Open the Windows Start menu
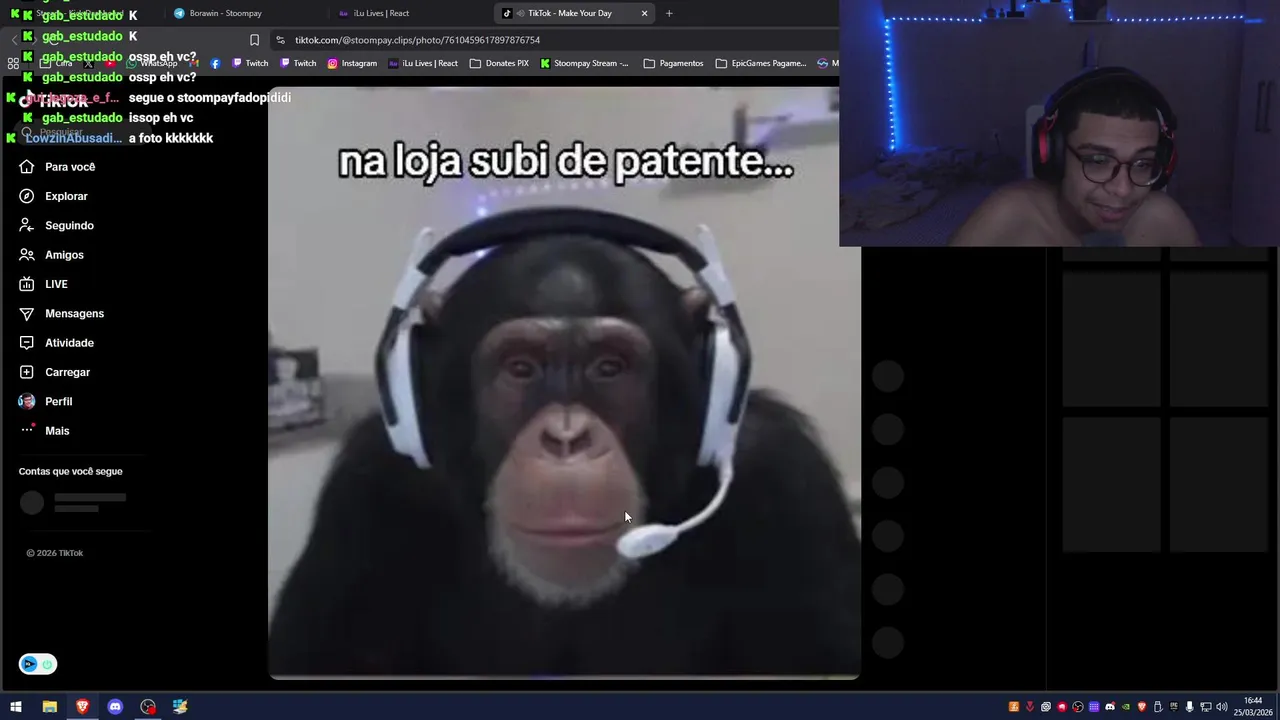The width and height of the screenshot is (1280, 720). pos(16,707)
